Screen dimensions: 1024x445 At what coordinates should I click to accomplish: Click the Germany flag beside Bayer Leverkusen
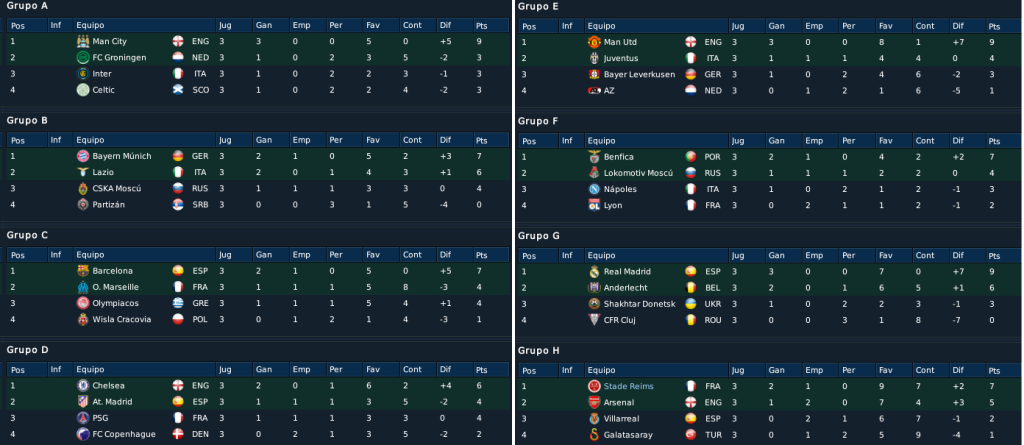click(x=690, y=74)
